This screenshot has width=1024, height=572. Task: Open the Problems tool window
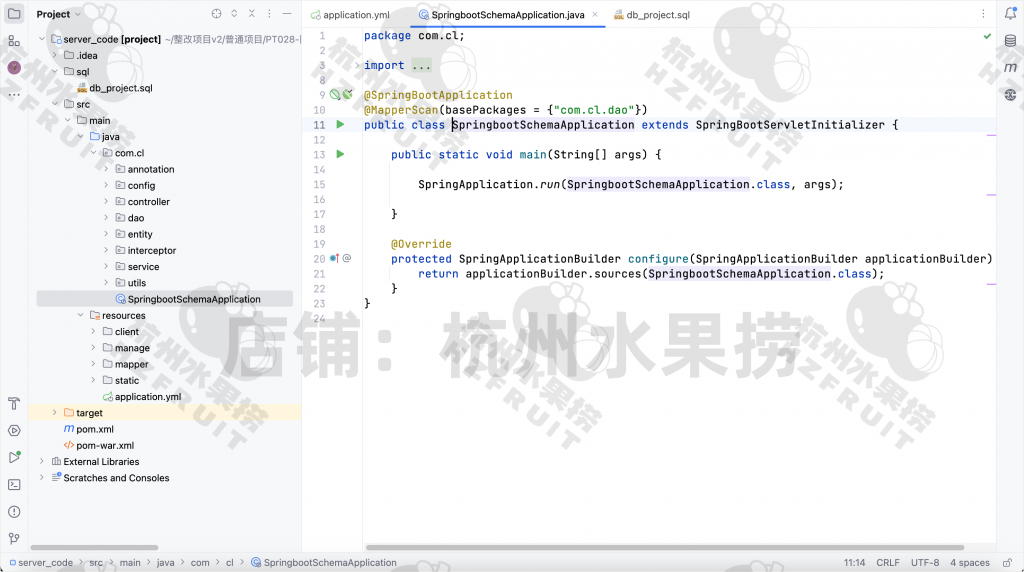[14, 511]
